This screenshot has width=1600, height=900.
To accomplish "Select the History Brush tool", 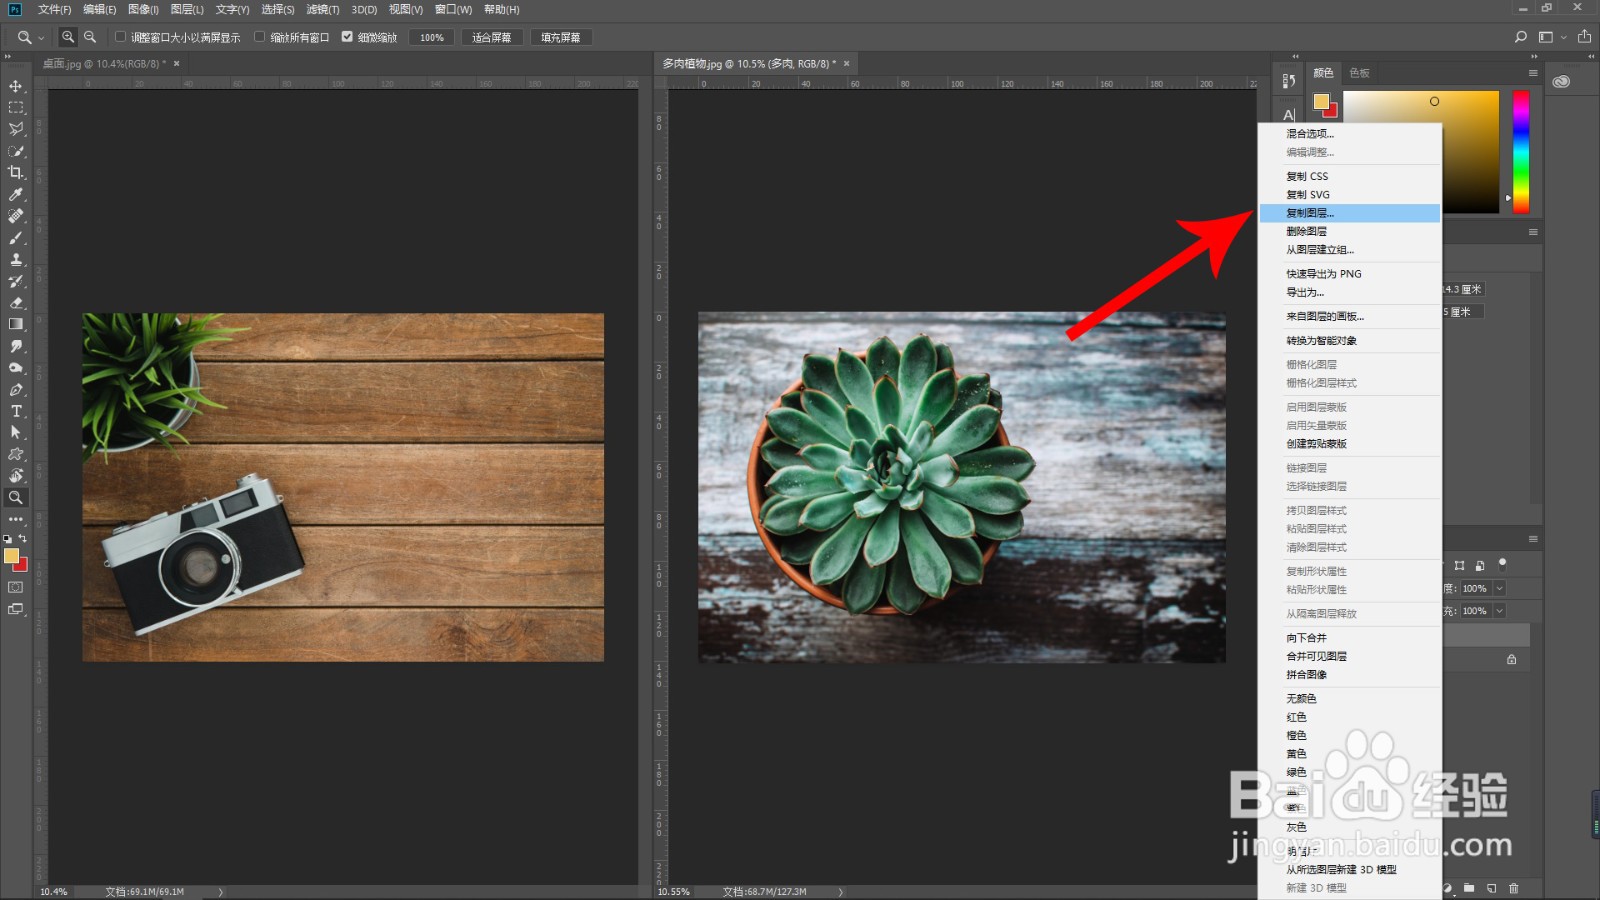I will tap(16, 281).
